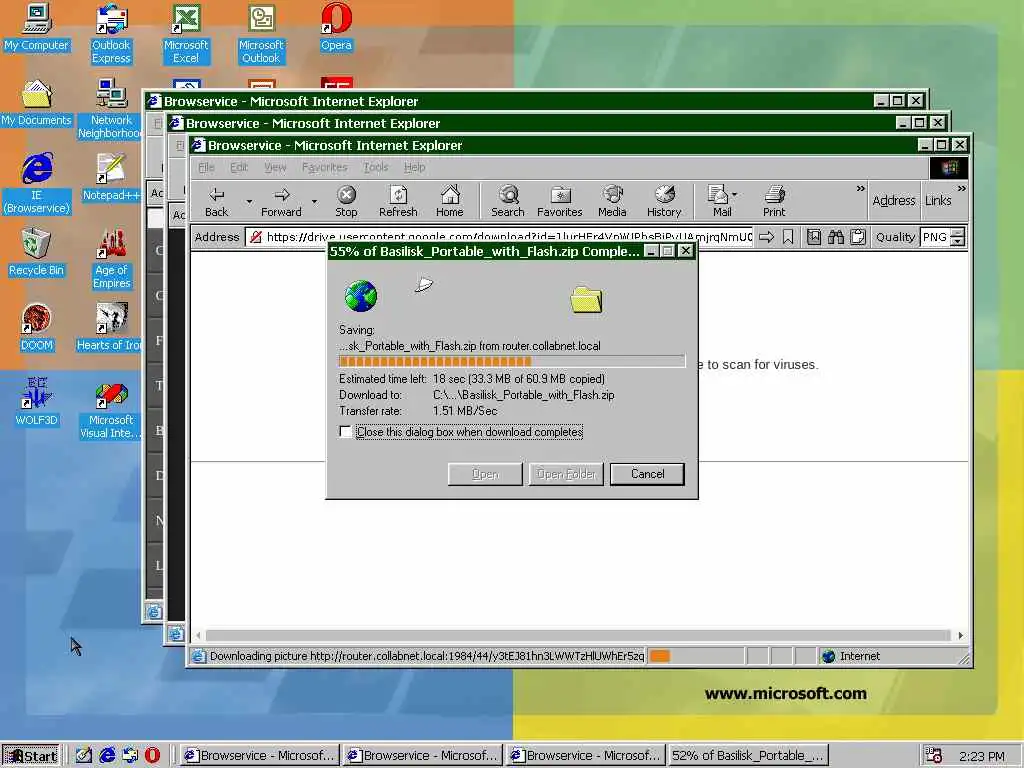
Task: Expand the toolbar overflow chevron after Print
Action: coord(860,189)
